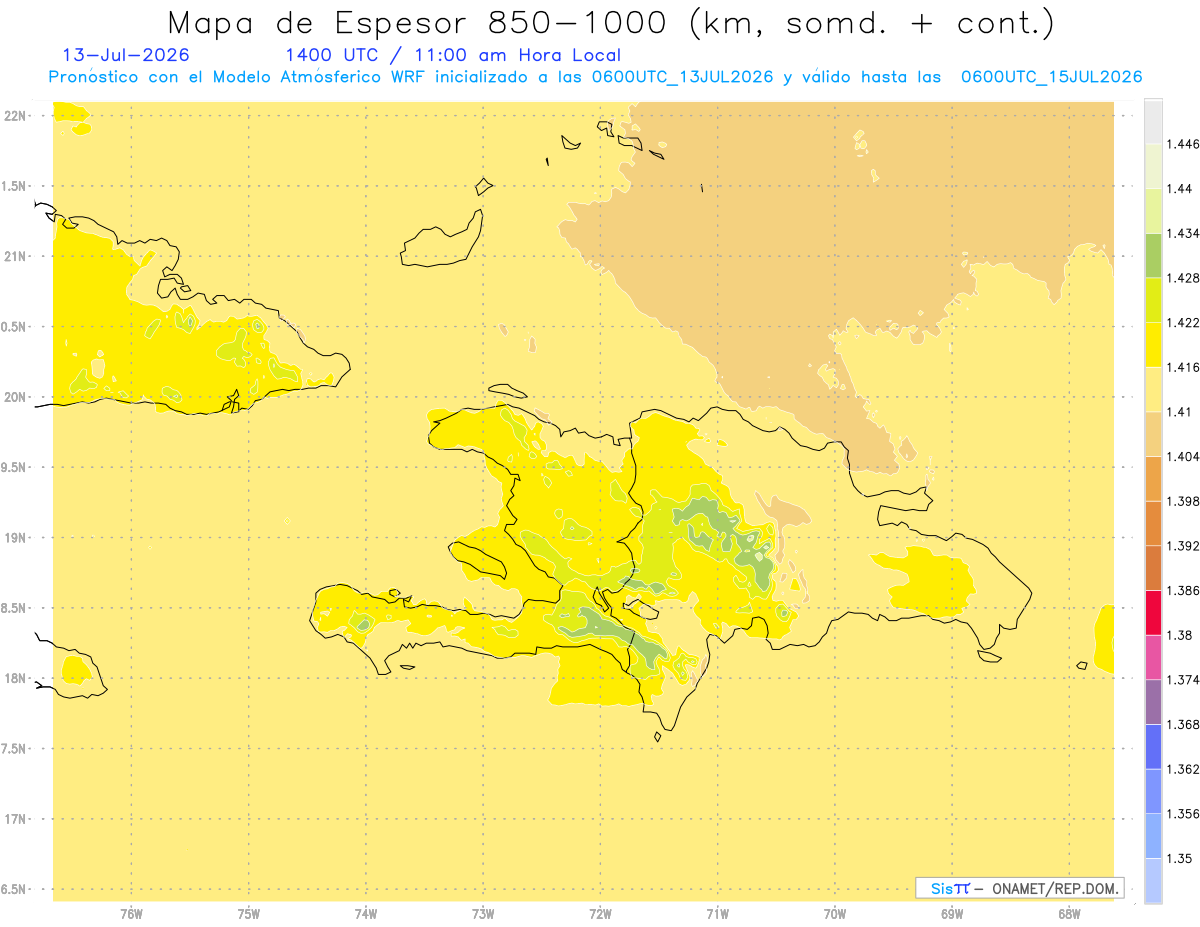1200x927 pixels.
Task: Click the red legend swatch between 1.38 and 1.386
Action: tap(1153, 613)
